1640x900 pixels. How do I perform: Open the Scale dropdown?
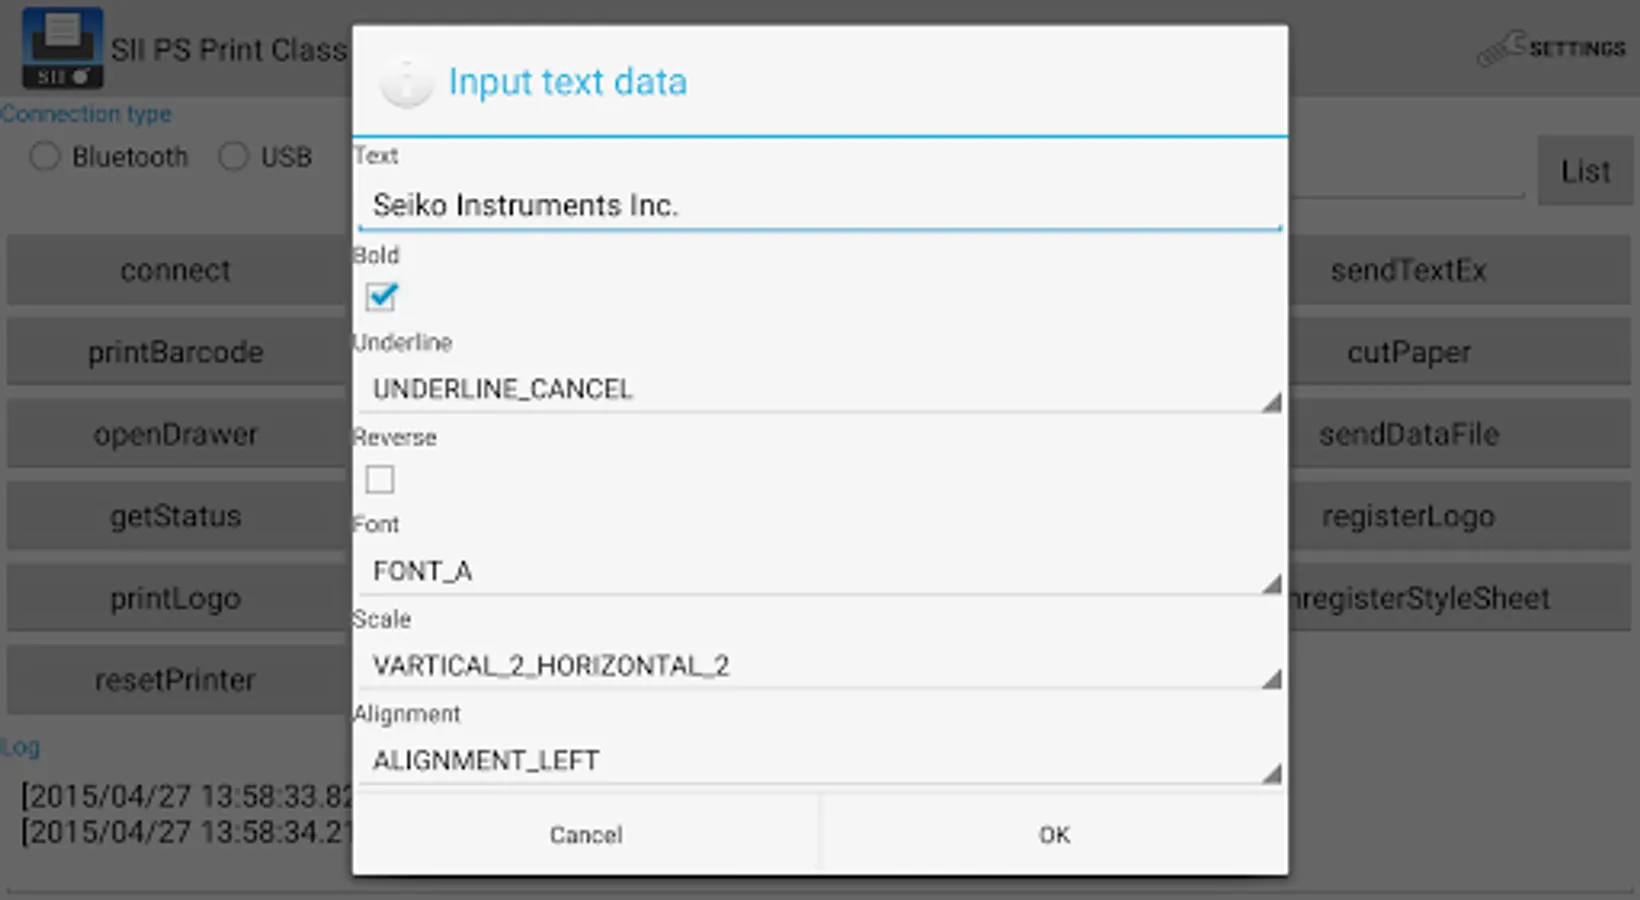click(x=818, y=666)
